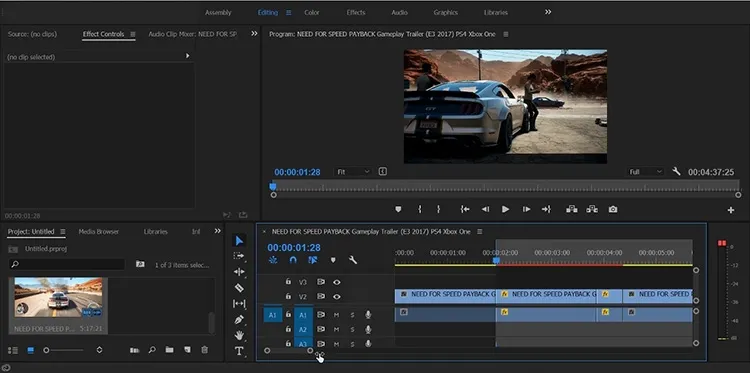Enable voice-over record on track A1
Viewport: 750px width, 373px height.
coord(368,315)
